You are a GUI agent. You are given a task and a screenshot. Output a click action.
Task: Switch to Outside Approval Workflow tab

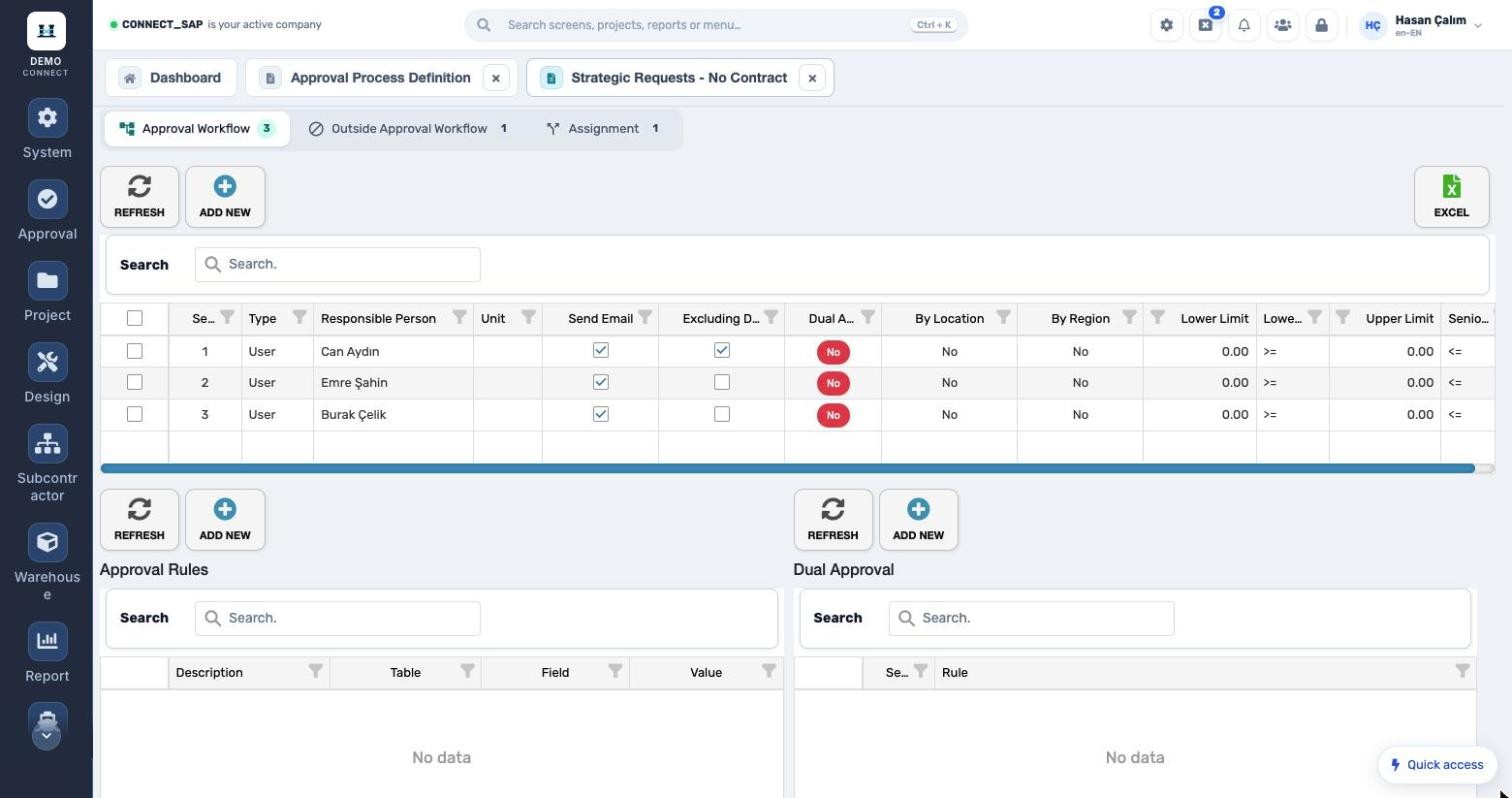point(408,129)
